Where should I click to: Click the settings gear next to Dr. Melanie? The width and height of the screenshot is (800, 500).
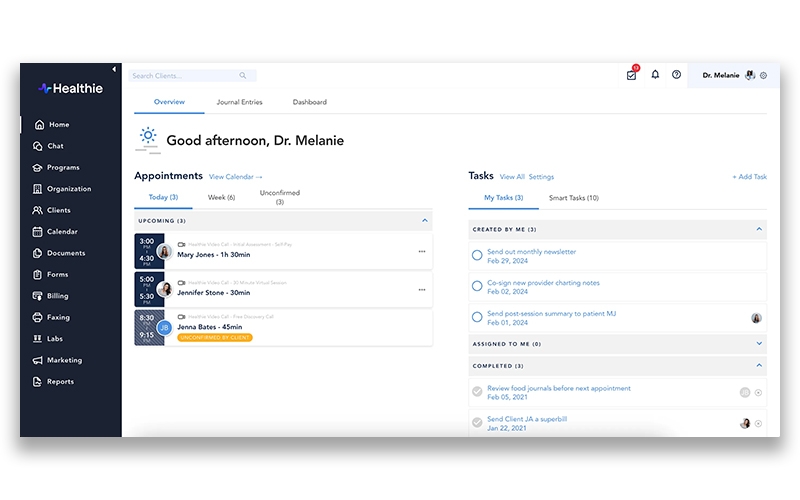[763, 75]
